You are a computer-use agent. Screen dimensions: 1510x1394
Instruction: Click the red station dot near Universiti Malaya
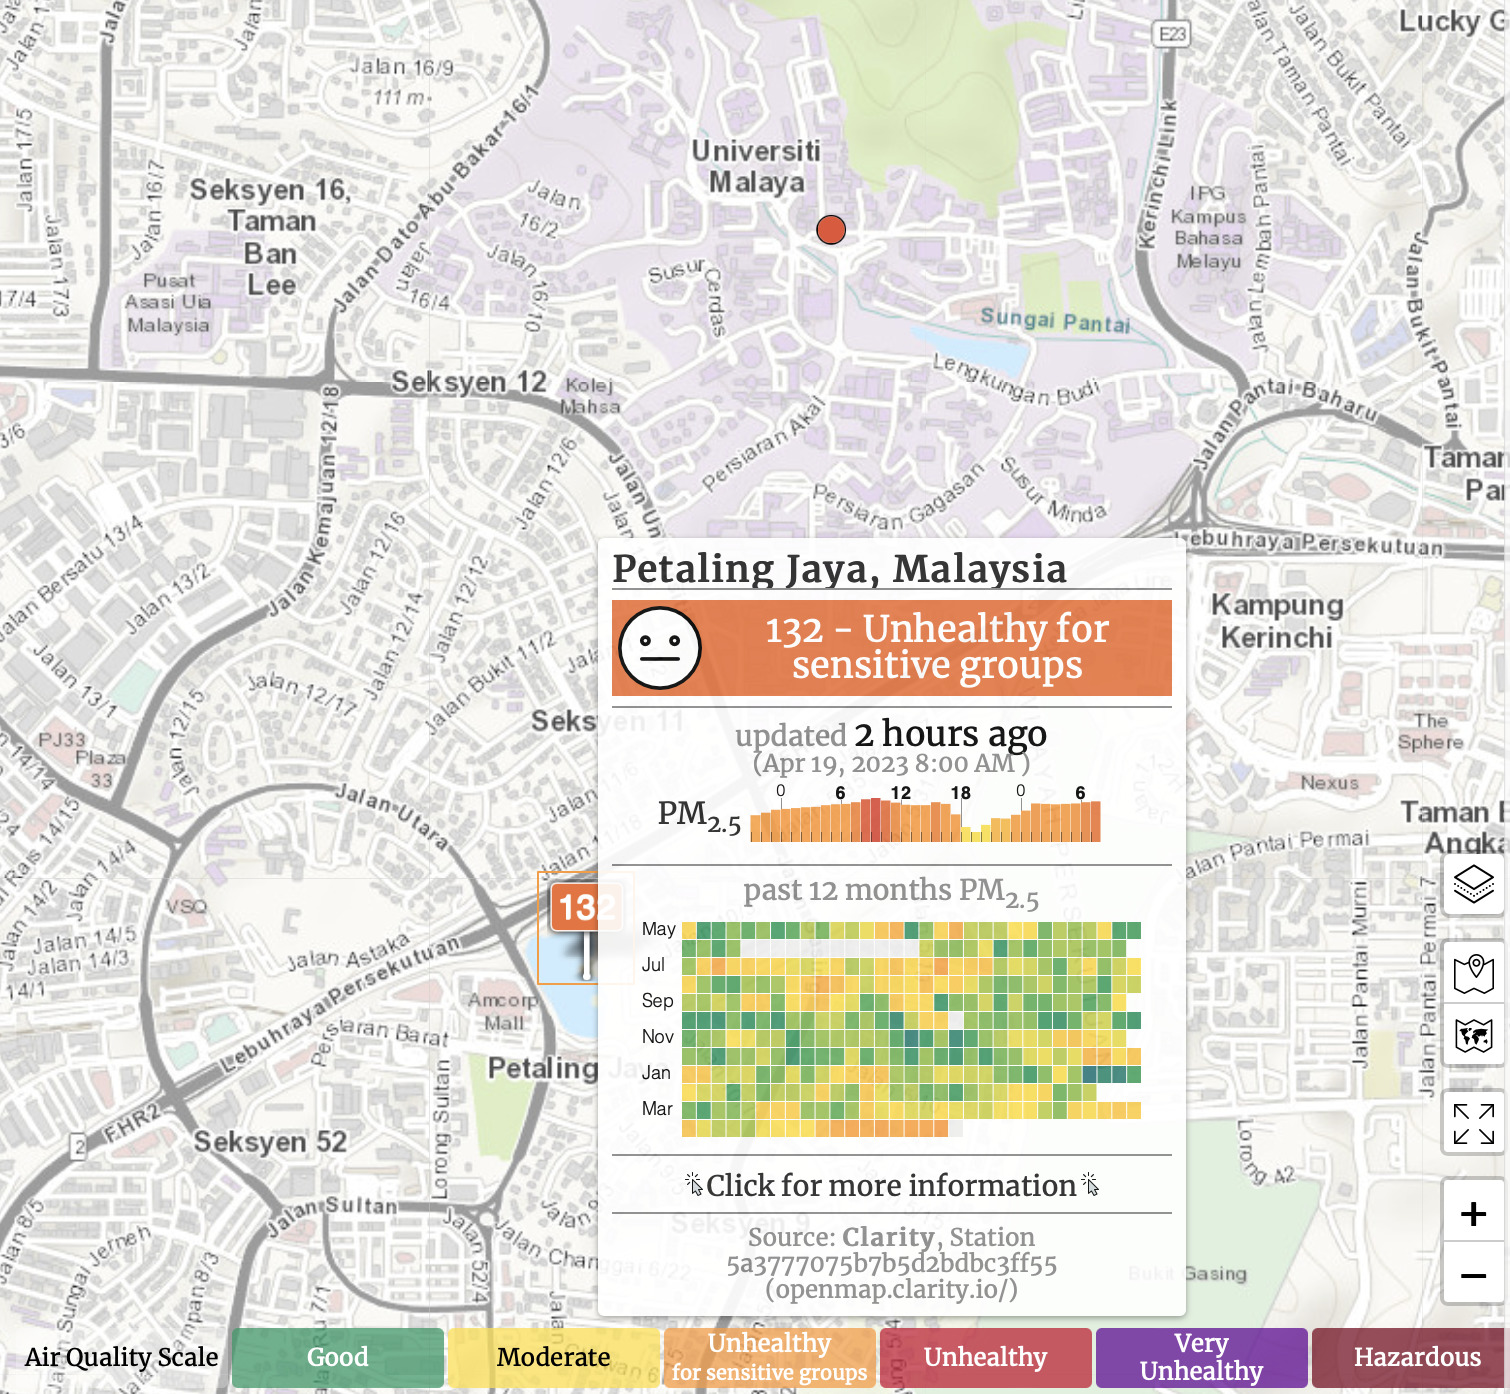pyautogui.click(x=831, y=230)
